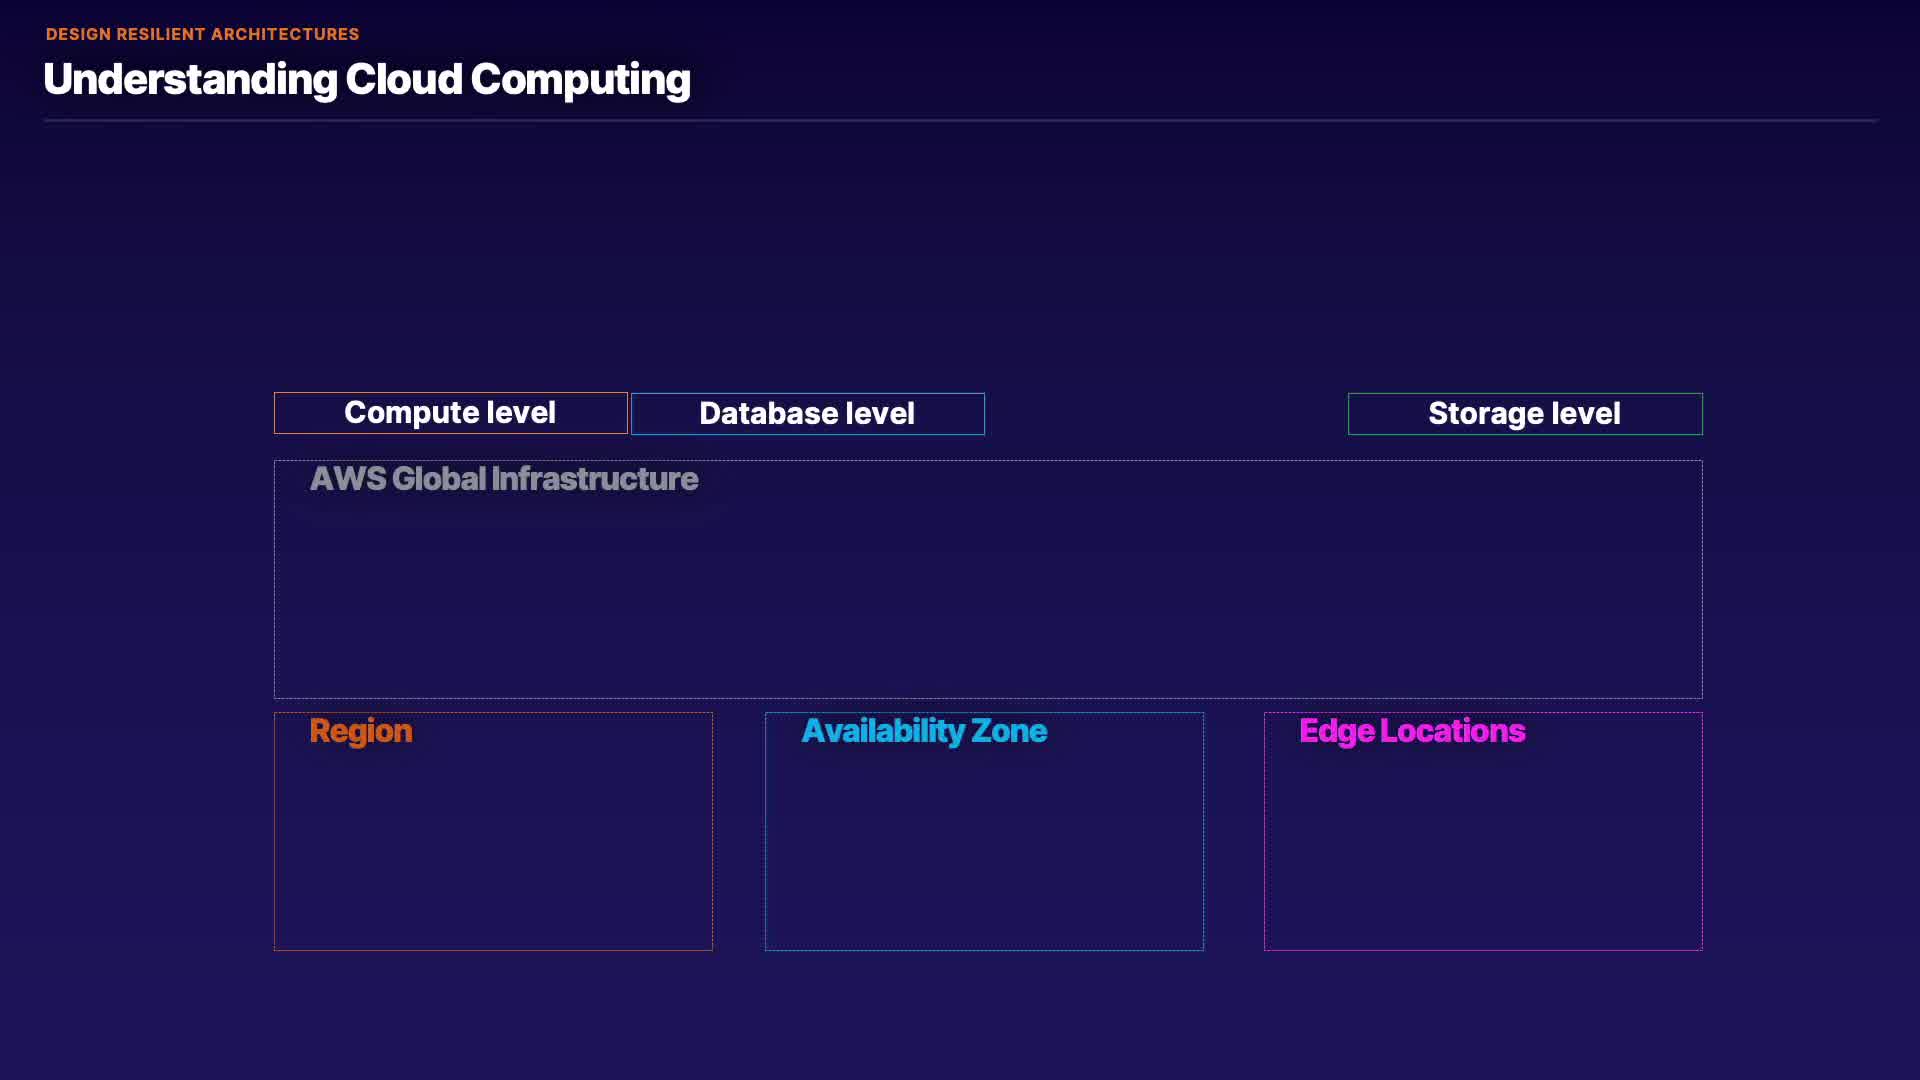Image resolution: width=1920 pixels, height=1080 pixels.
Task: Click the word Cloud in the title
Action: coord(403,80)
